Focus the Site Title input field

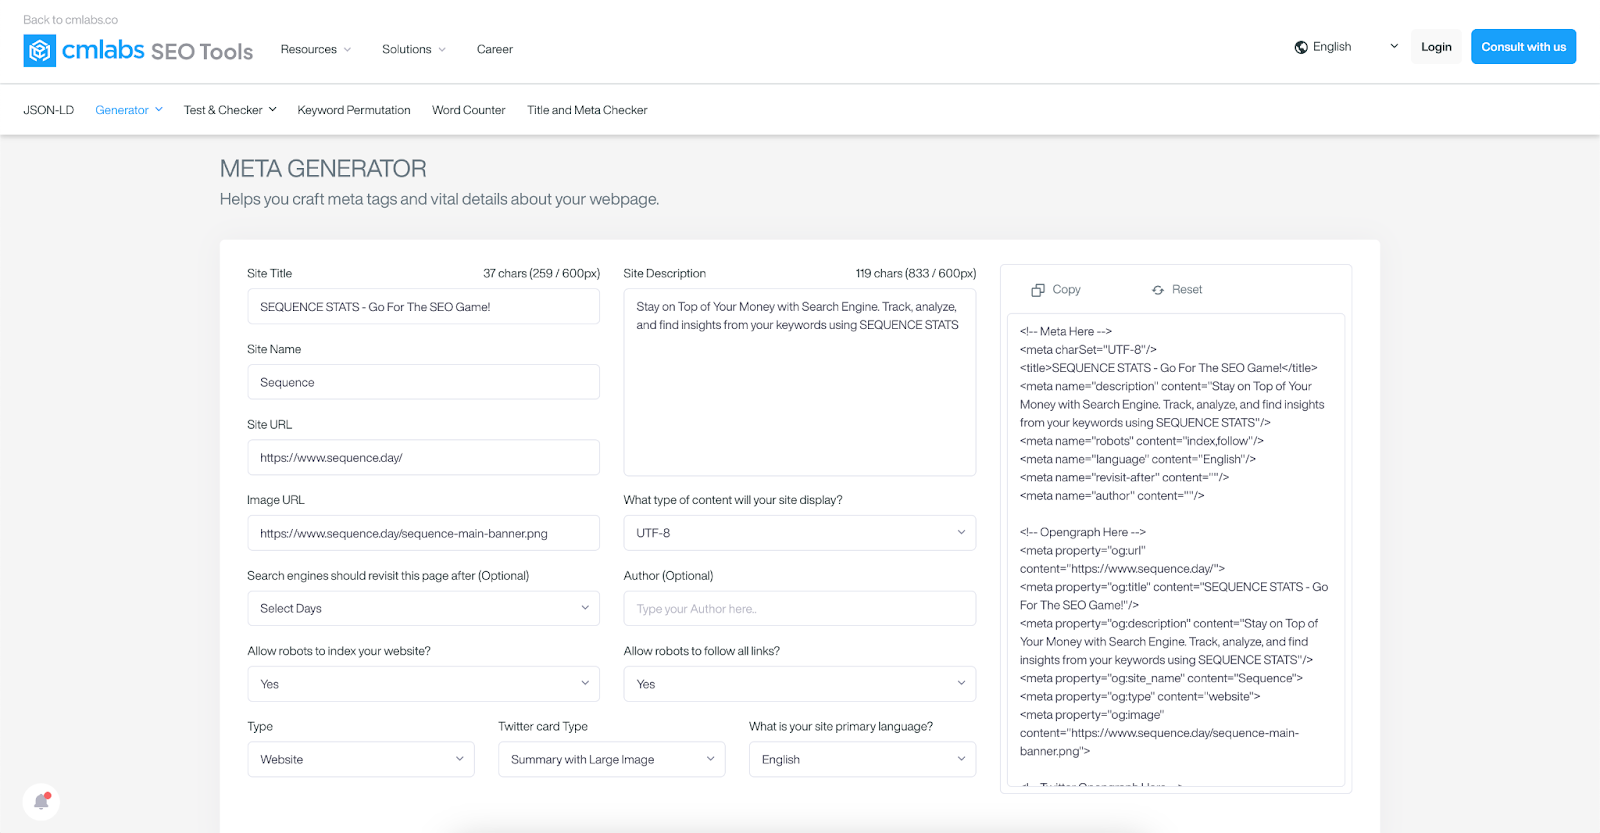click(423, 306)
